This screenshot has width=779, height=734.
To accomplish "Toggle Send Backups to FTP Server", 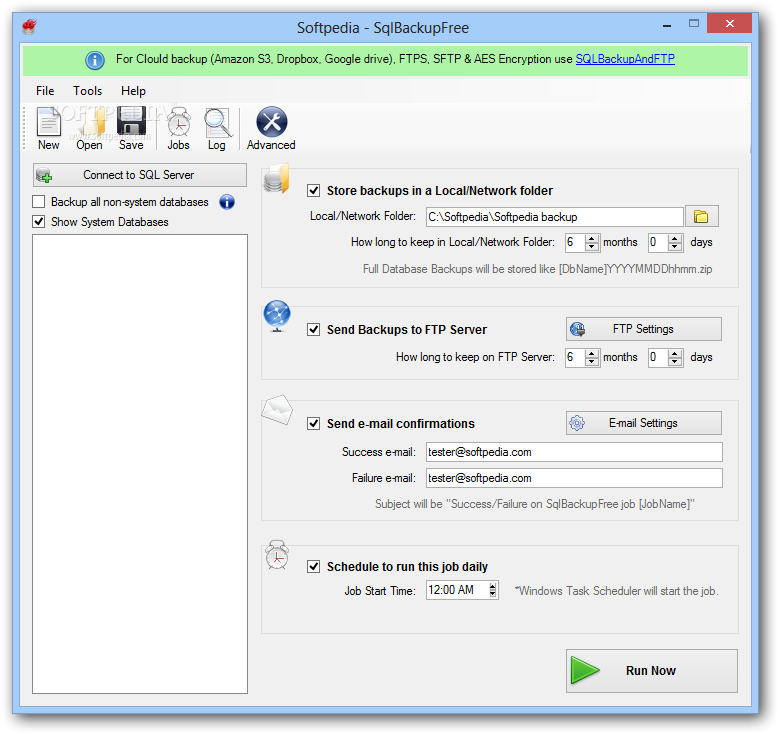I will (x=313, y=329).
